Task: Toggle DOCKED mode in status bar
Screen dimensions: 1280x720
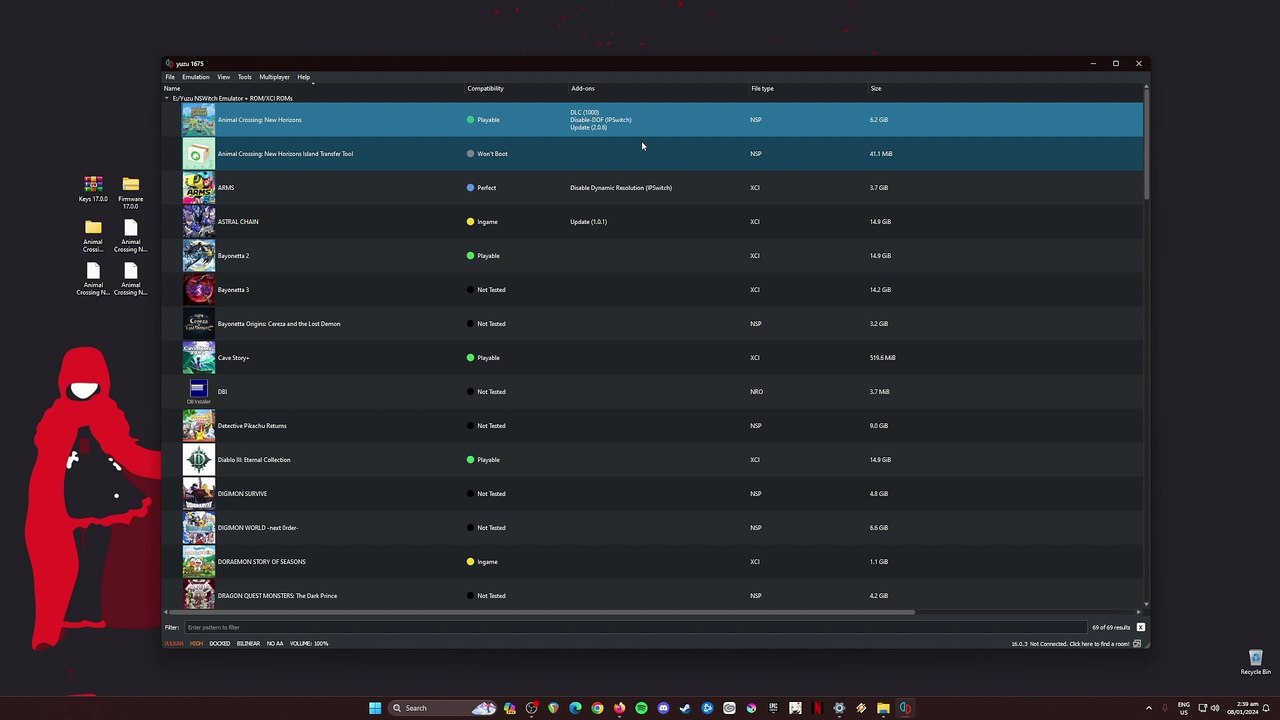Action: click(220, 643)
